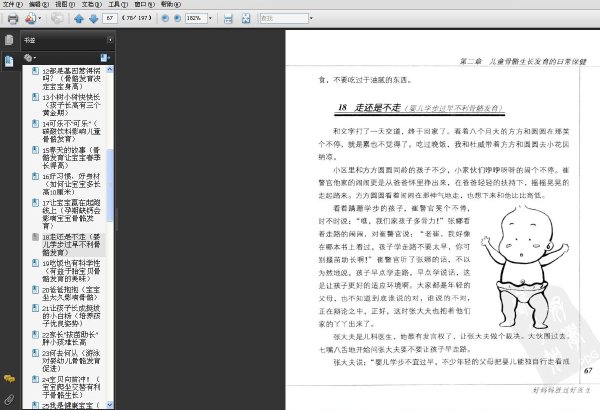Viewport: 600px width, 410px height.
Task: Click the fit one full page icon
Action: (246, 18)
